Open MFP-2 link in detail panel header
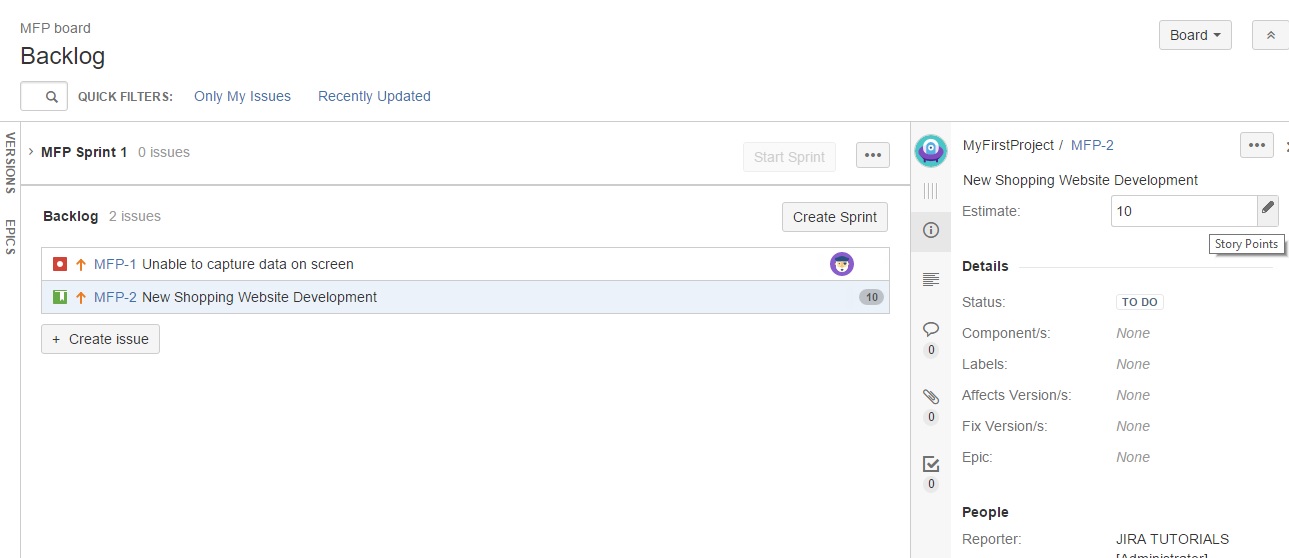This screenshot has height=558, width=1289. pos(1092,145)
